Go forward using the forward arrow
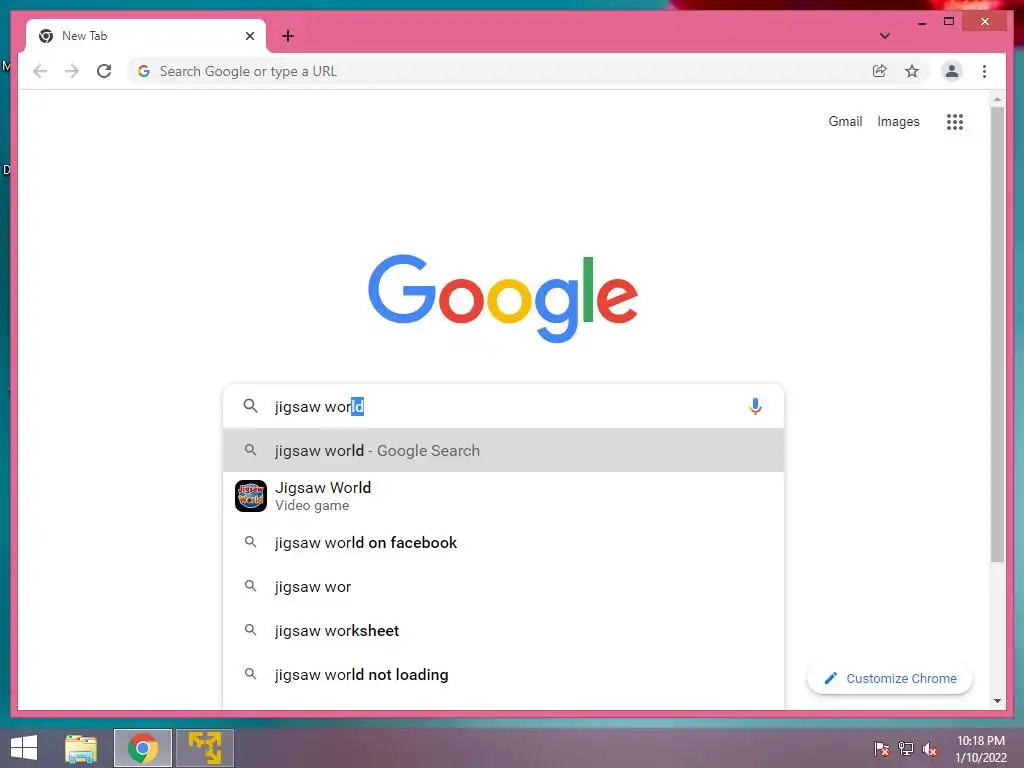1024x768 pixels. (x=72, y=71)
